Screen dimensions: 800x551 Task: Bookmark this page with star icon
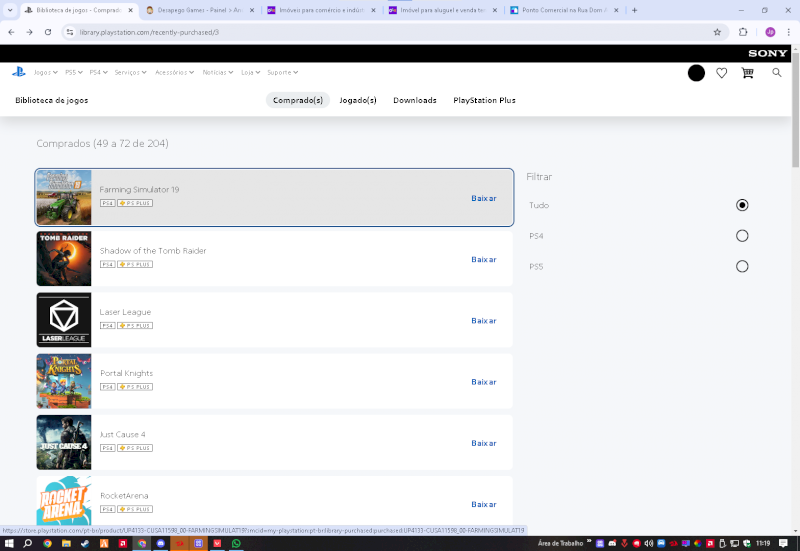[x=717, y=32]
